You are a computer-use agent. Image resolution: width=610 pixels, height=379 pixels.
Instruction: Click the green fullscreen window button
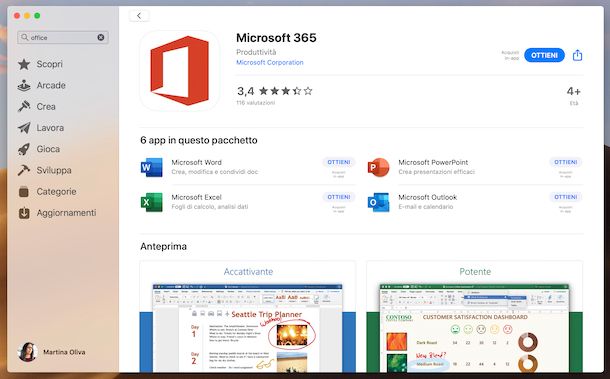coord(37,16)
